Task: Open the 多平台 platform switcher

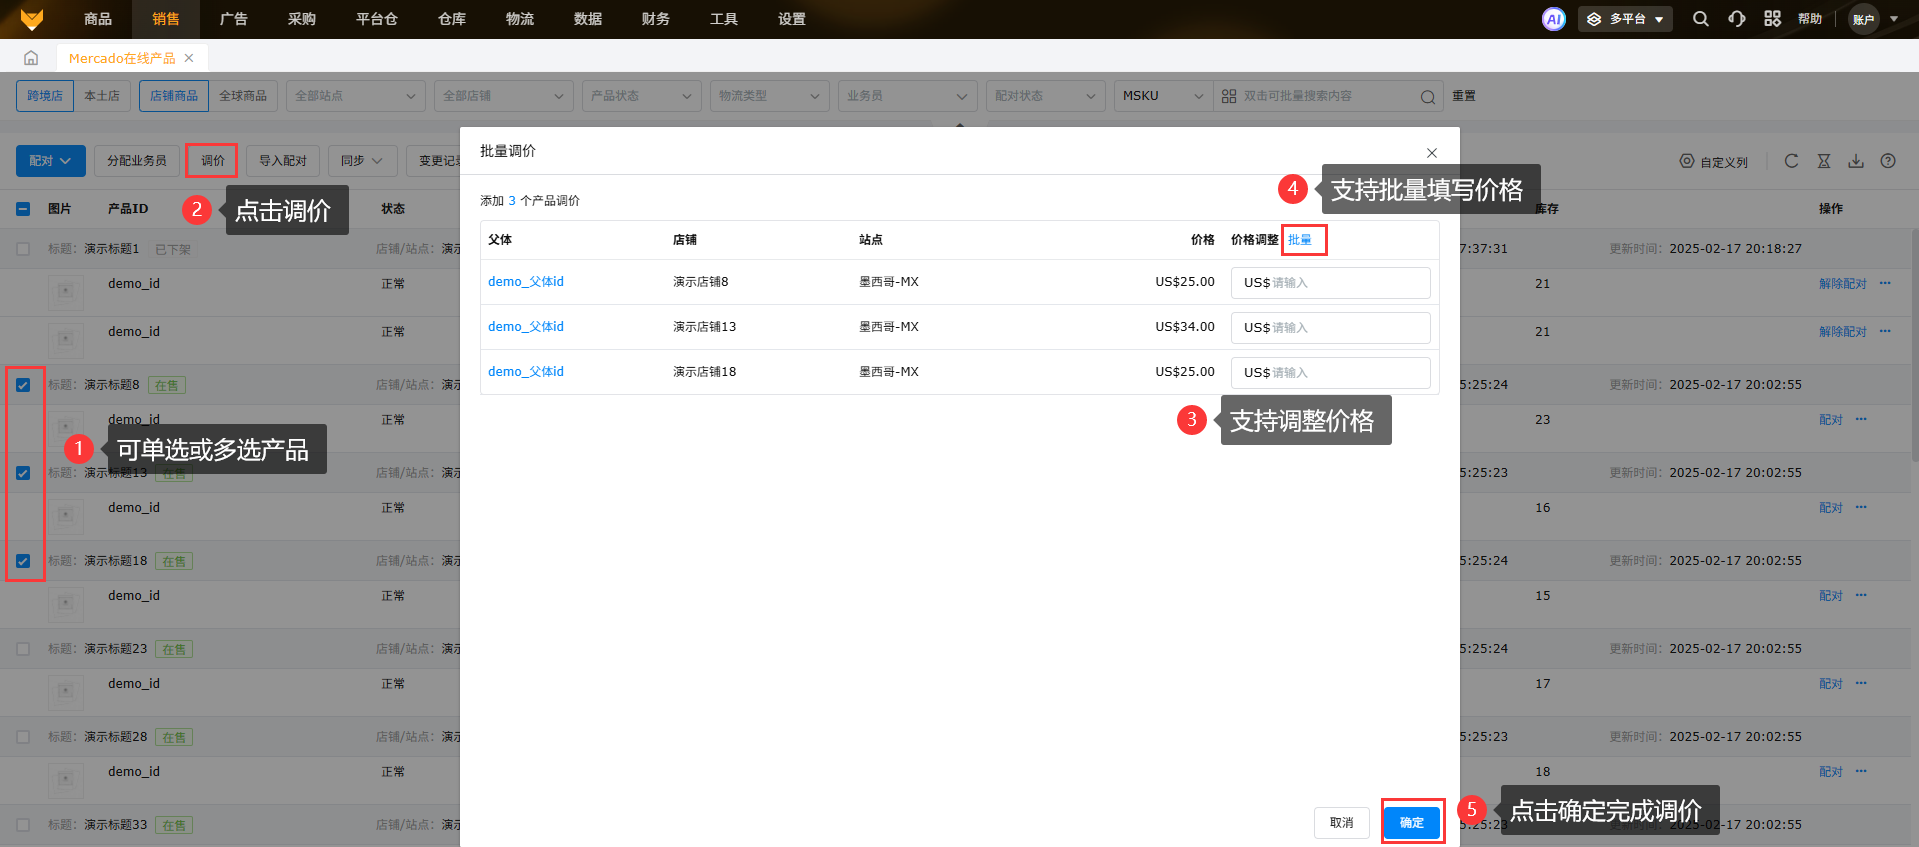Action: (1625, 19)
